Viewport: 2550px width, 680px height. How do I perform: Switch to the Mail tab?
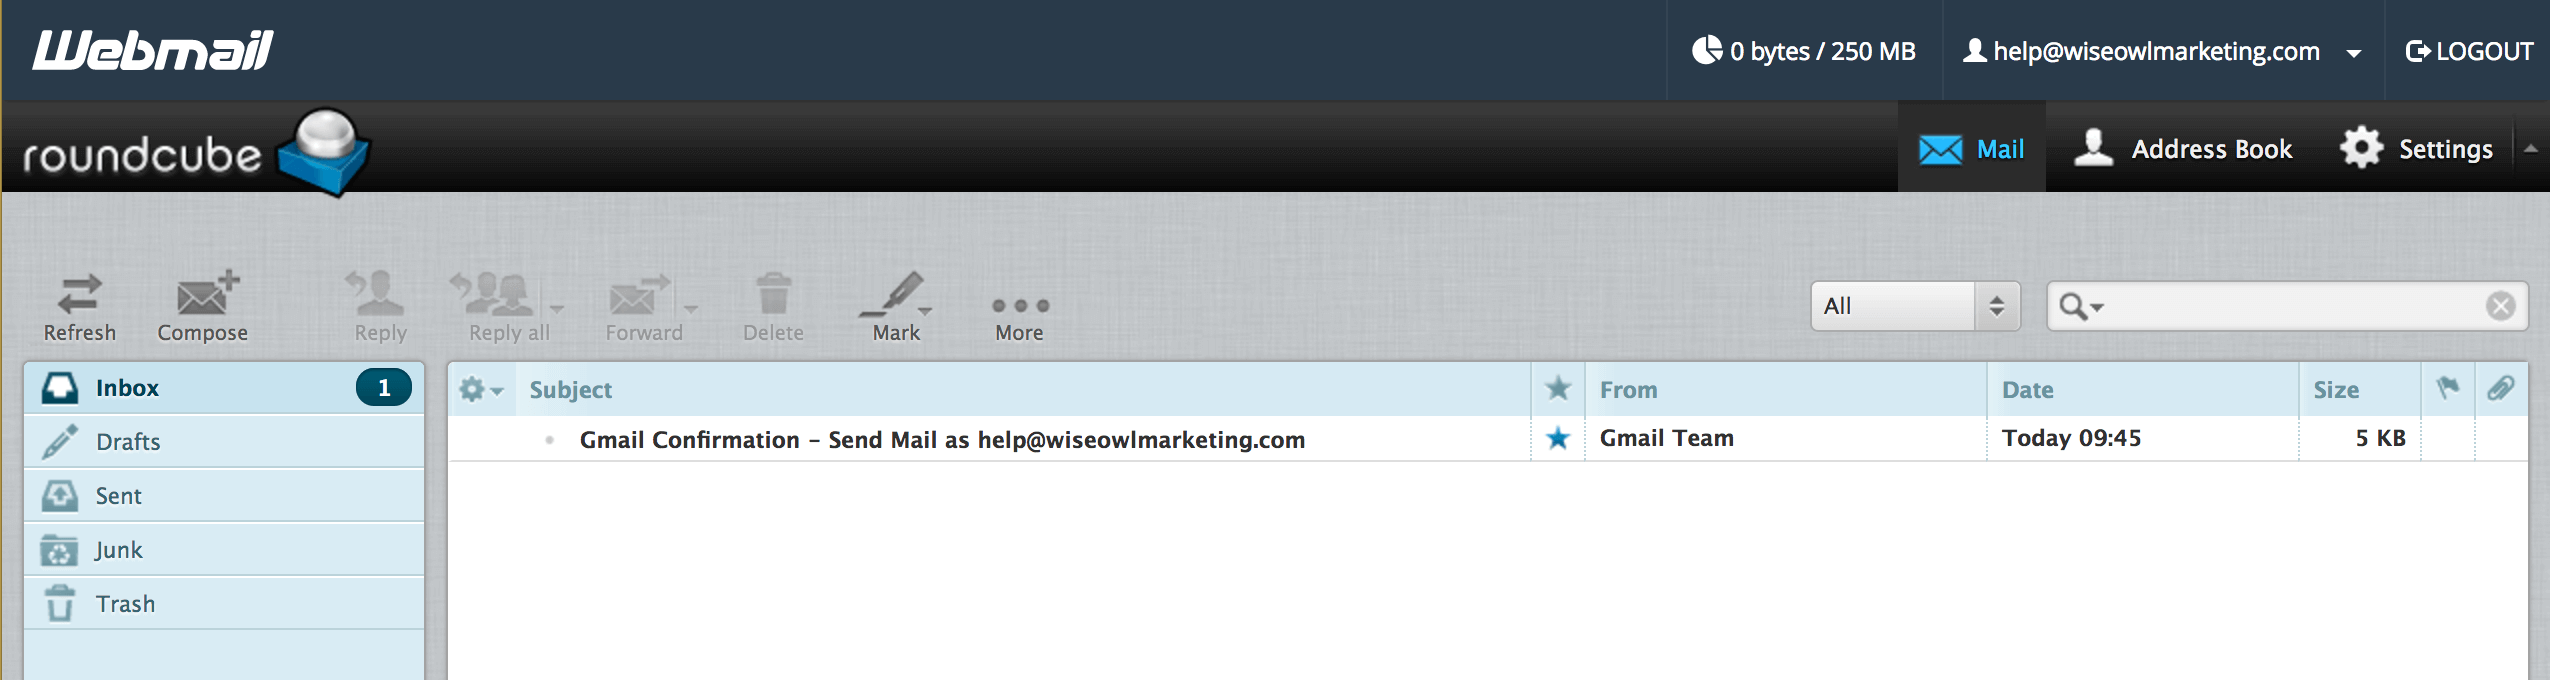pos(1971,148)
